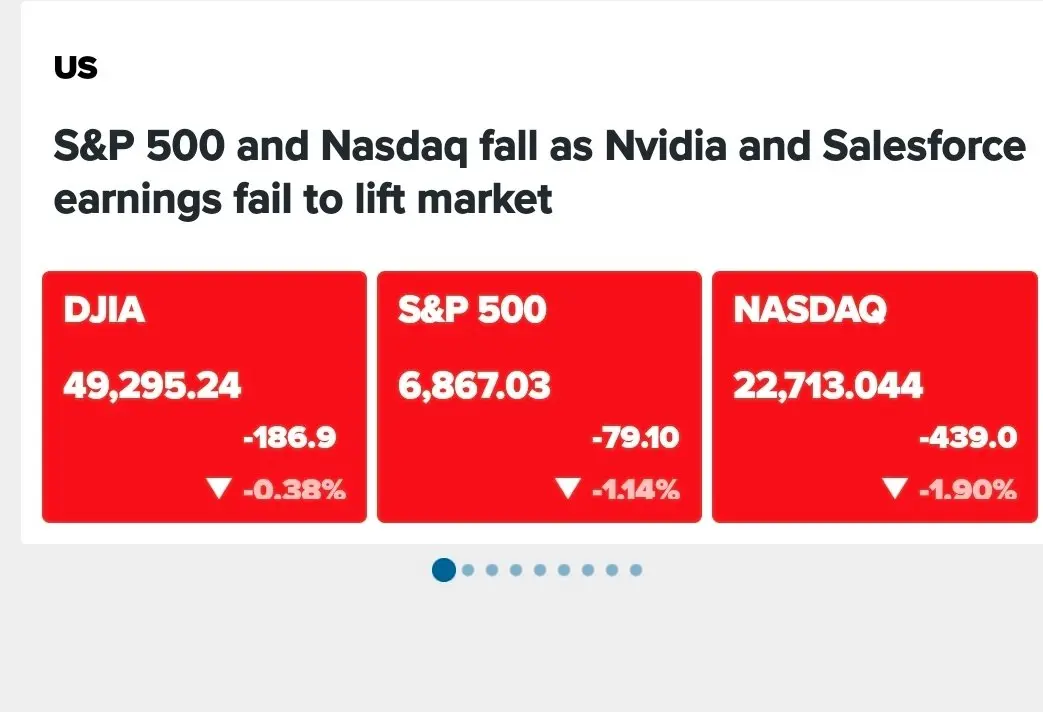Go to the second carousel dot
Screen dimensions: 1043x712
(x=468, y=570)
